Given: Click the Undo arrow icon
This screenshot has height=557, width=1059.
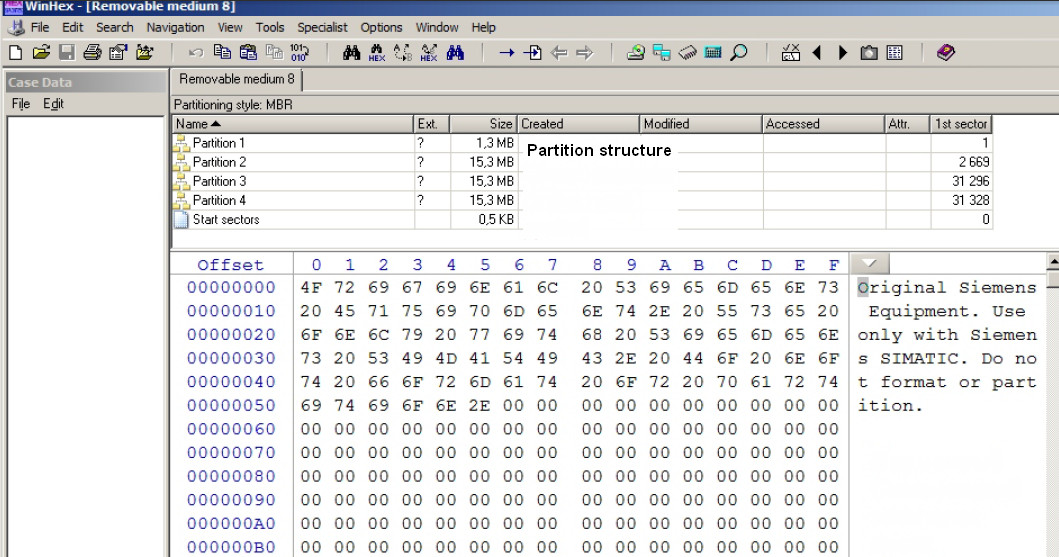Looking at the screenshot, I should [196, 53].
